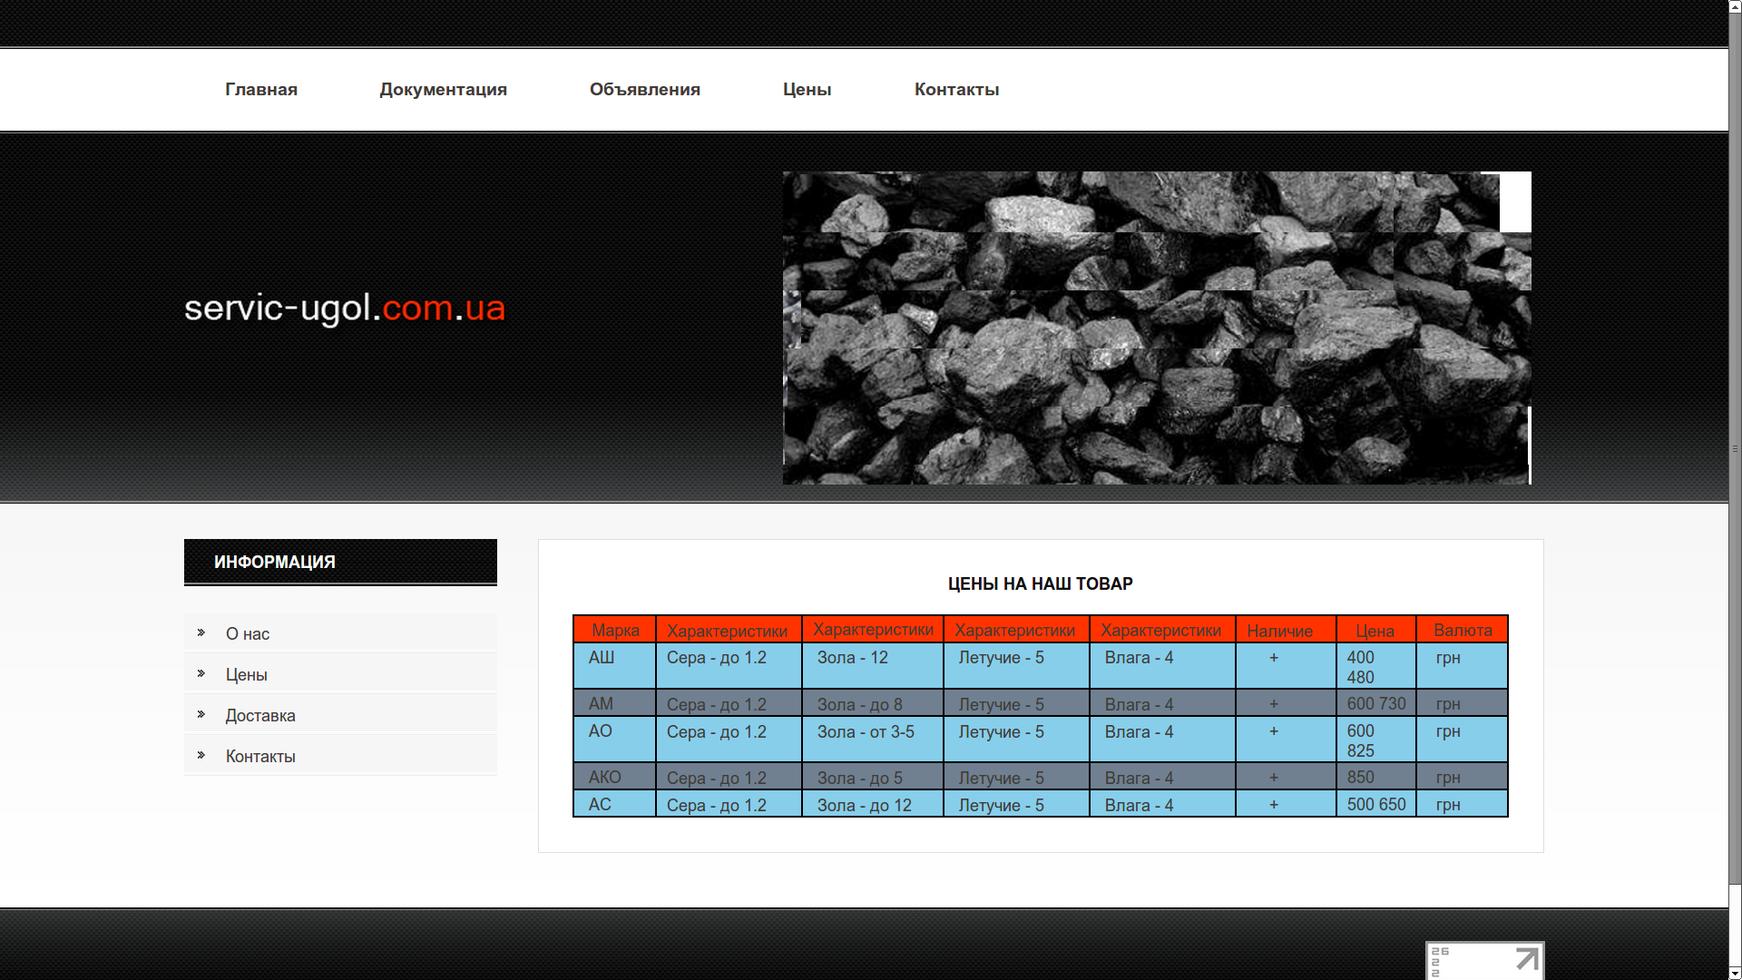Screen dimensions: 1742x980
Task: Click the АКО row in the price table
Action: click(1040, 777)
